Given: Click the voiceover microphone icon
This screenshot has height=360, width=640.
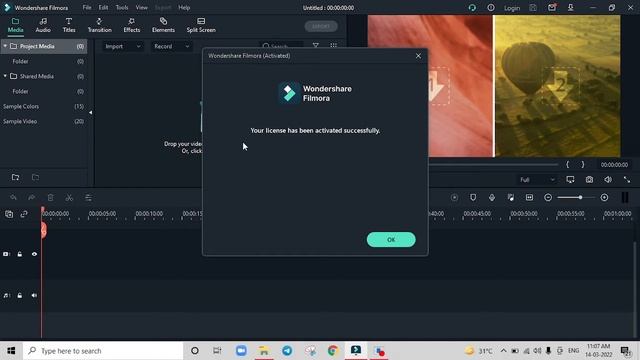Looking at the screenshot, I should click(492, 198).
